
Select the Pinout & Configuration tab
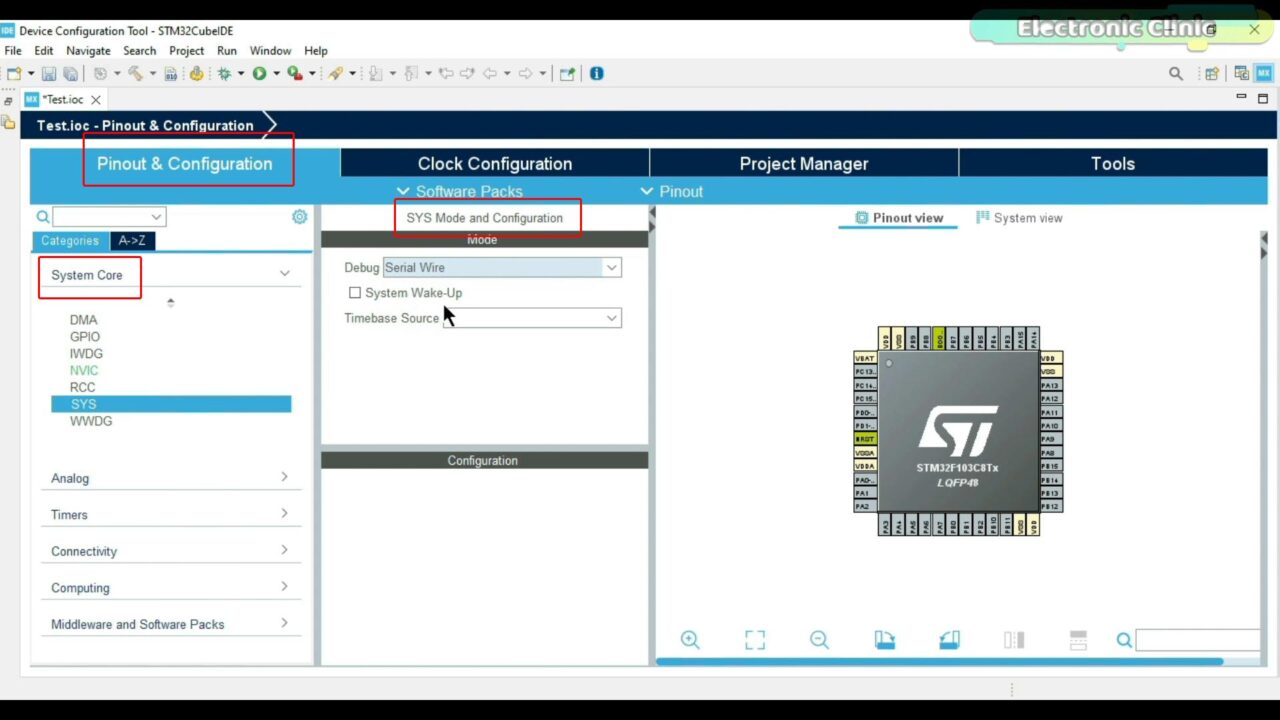point(185,163)
